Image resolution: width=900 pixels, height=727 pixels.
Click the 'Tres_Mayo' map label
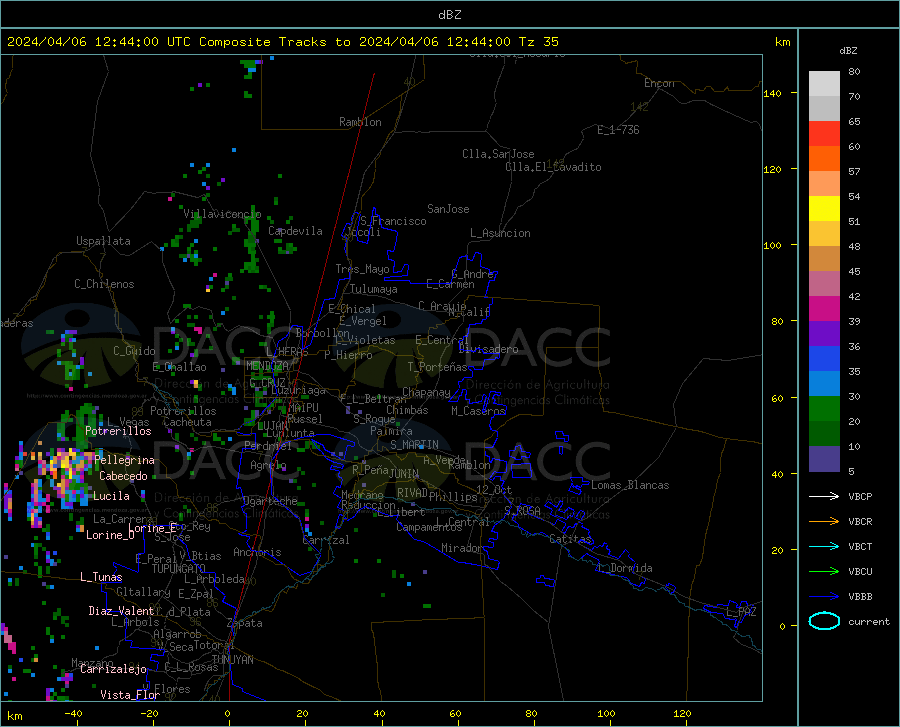pos(362,269)
